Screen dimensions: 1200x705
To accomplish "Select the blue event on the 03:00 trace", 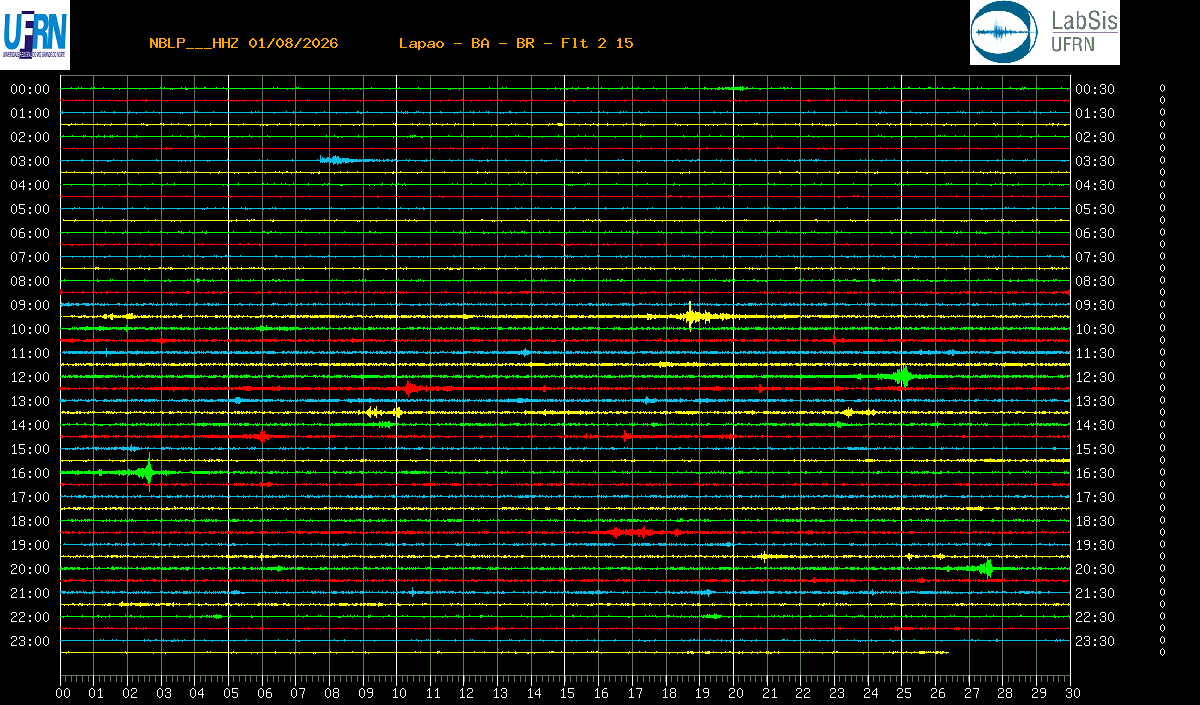I will click(338, 160).
